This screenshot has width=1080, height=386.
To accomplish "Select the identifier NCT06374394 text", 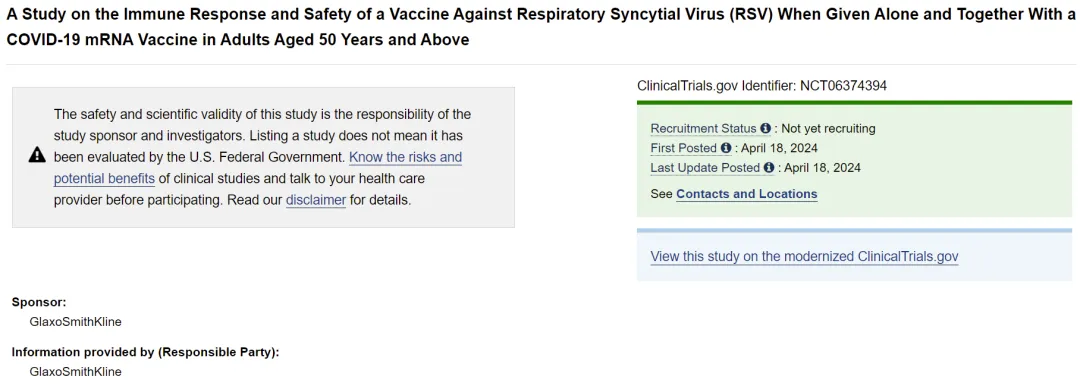I will point(843,86).
